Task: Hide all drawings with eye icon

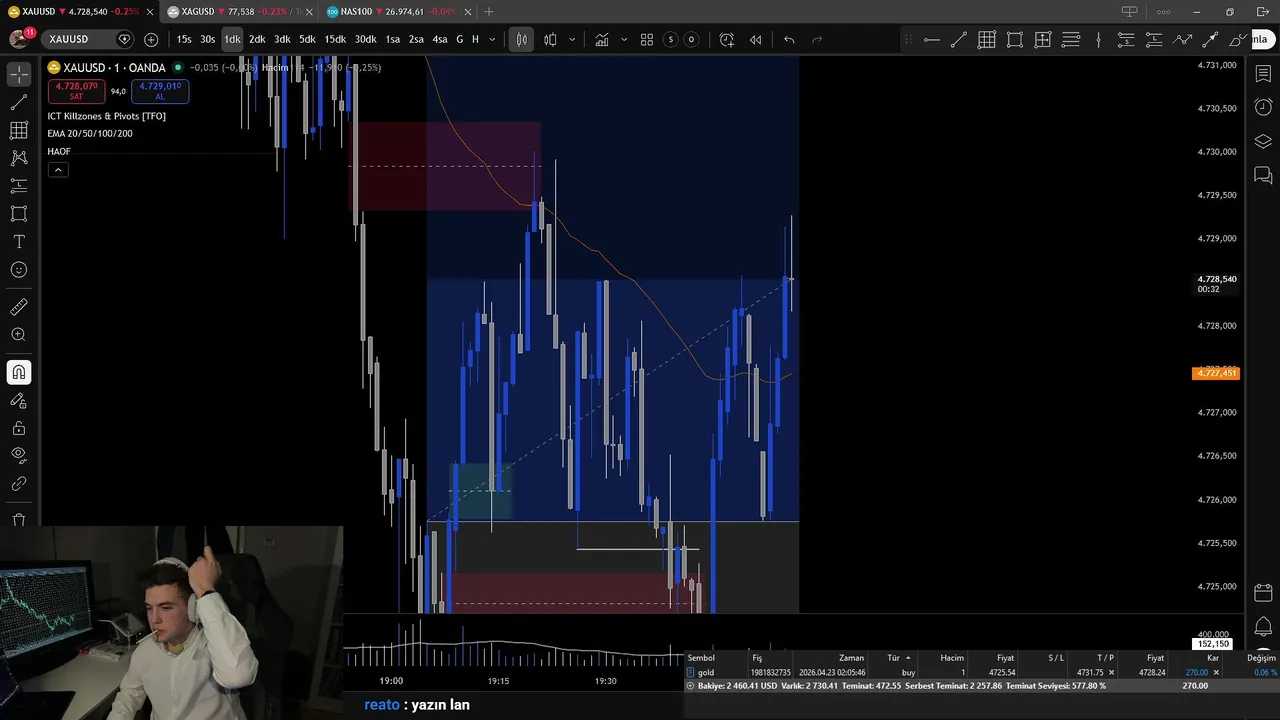Action: [19, 456]
